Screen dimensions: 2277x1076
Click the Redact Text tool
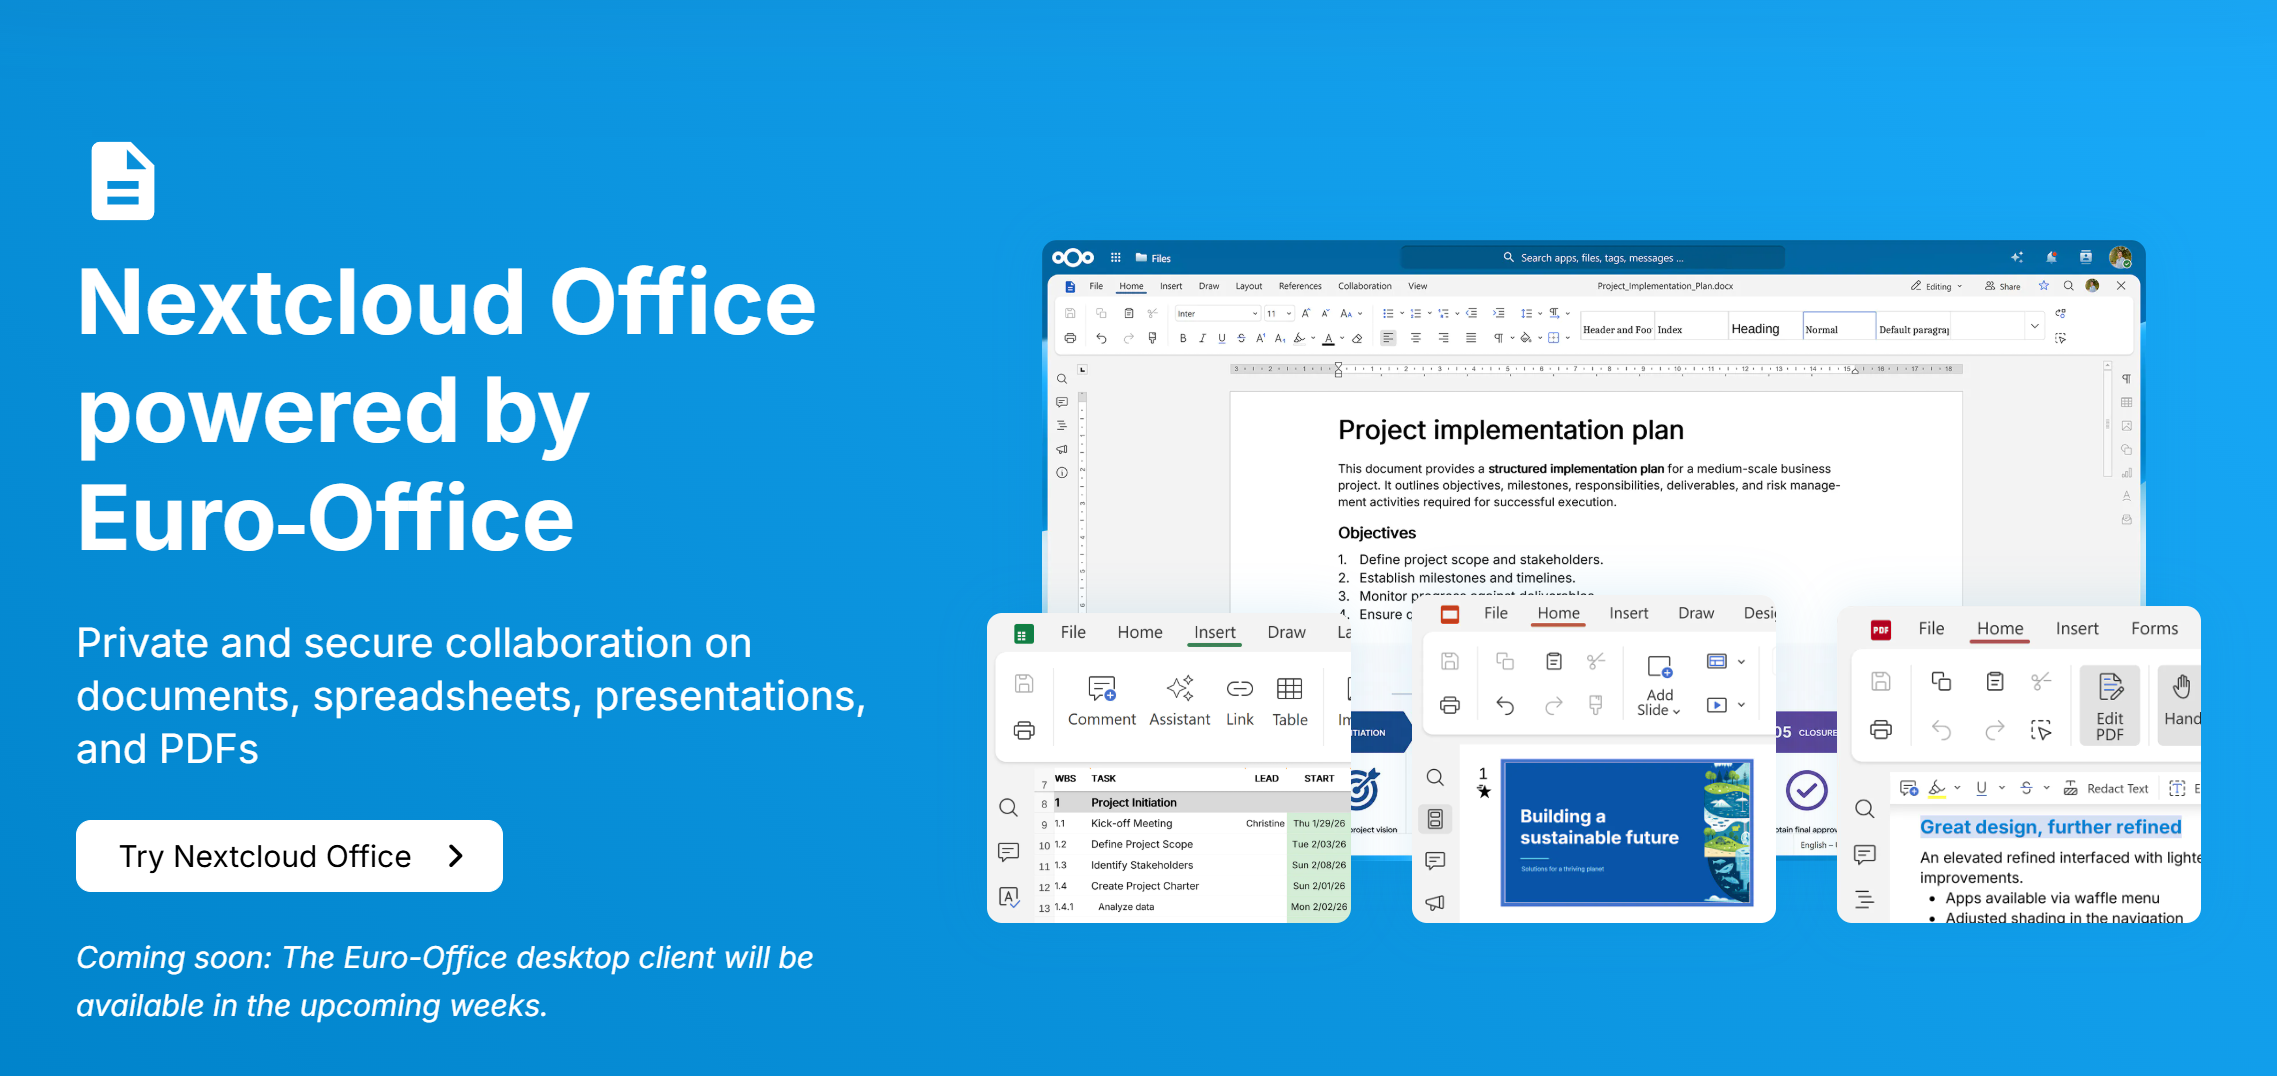tap(2106, 789)
